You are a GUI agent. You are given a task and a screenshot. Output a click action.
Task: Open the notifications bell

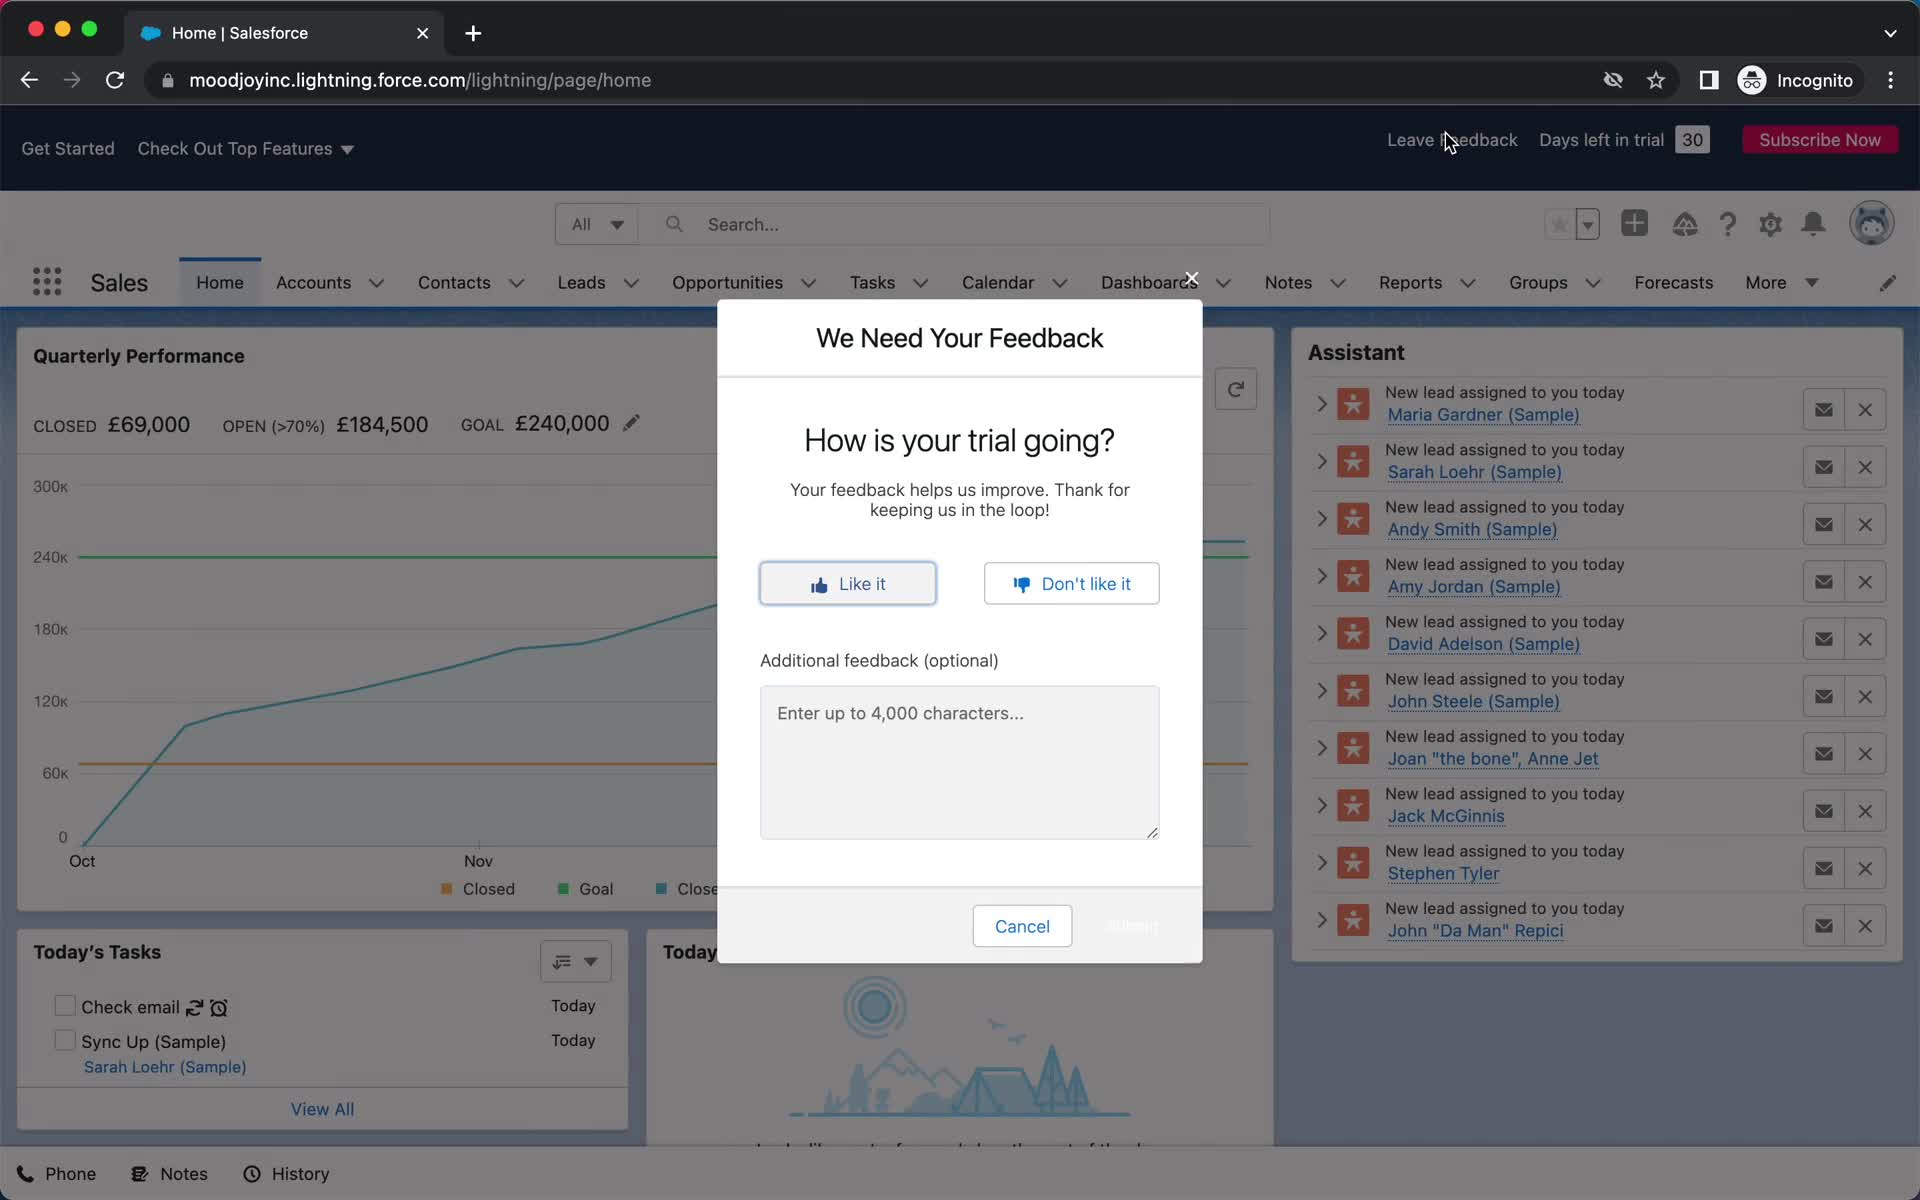1813,224
